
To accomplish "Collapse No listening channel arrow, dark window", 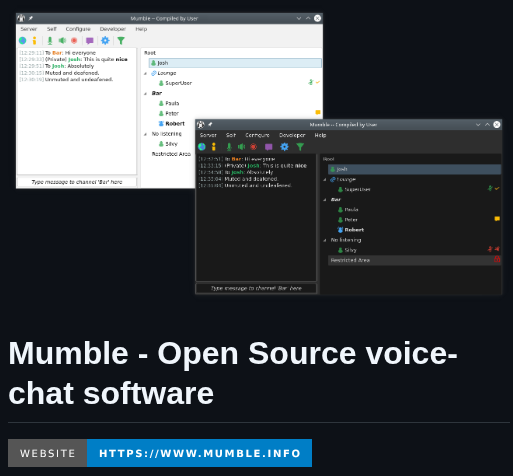I will (x=325, y=240).
